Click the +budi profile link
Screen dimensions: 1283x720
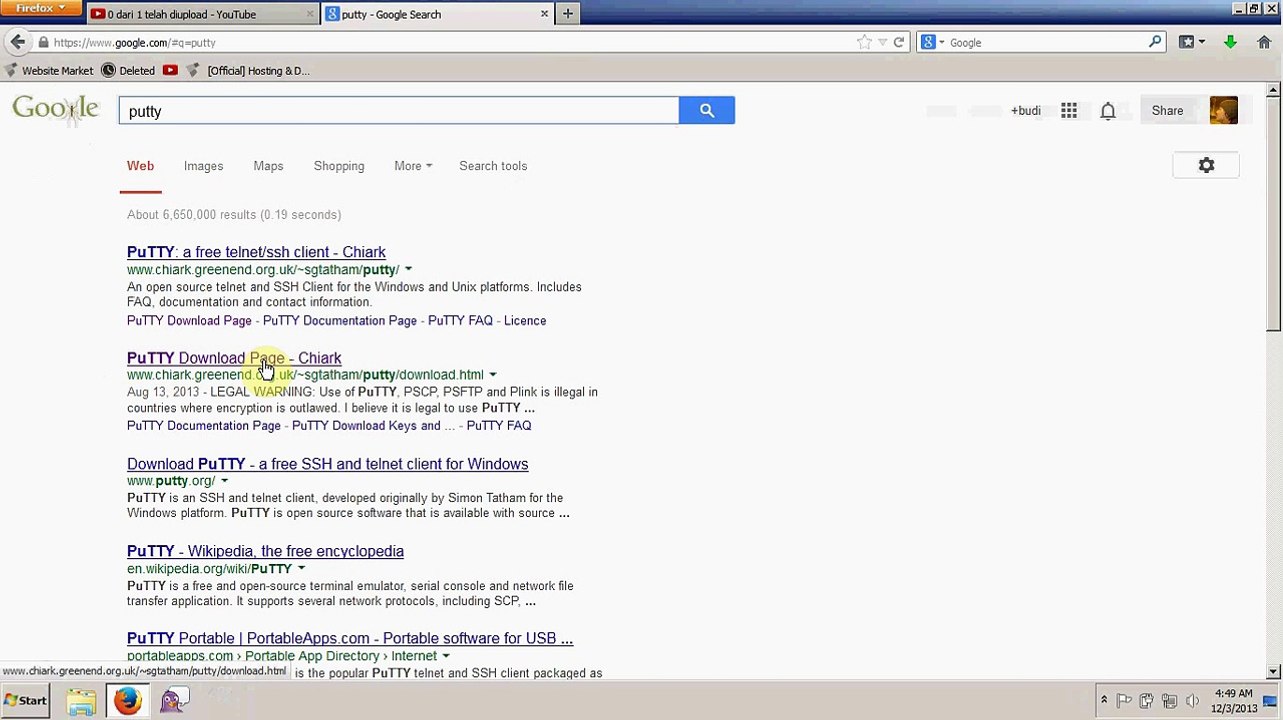click(x=1025, y=111)
